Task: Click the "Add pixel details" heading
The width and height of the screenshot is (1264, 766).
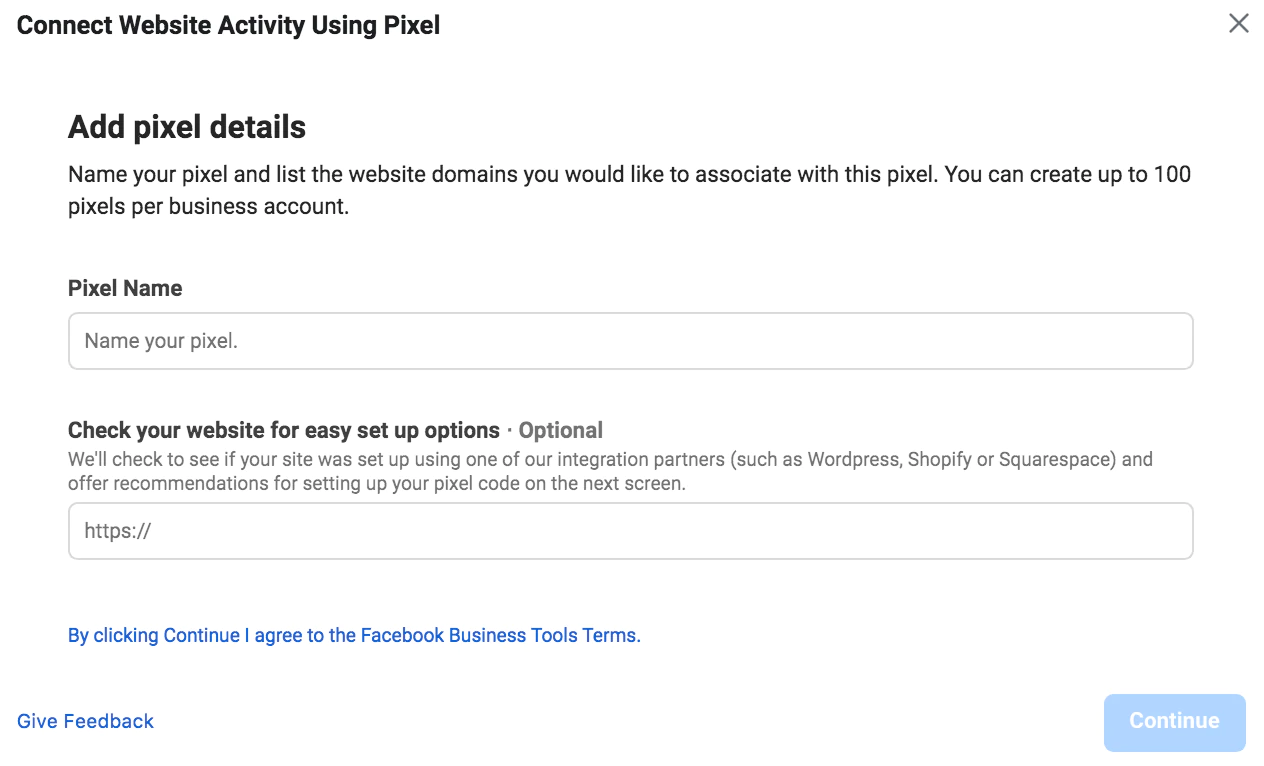Action: pyautogui.click(x=187, y=127)
